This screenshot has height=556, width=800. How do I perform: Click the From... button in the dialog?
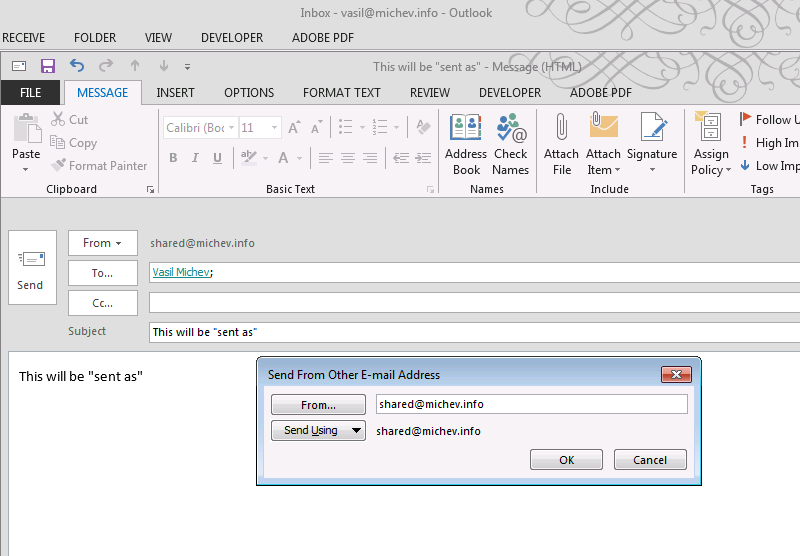318,405
